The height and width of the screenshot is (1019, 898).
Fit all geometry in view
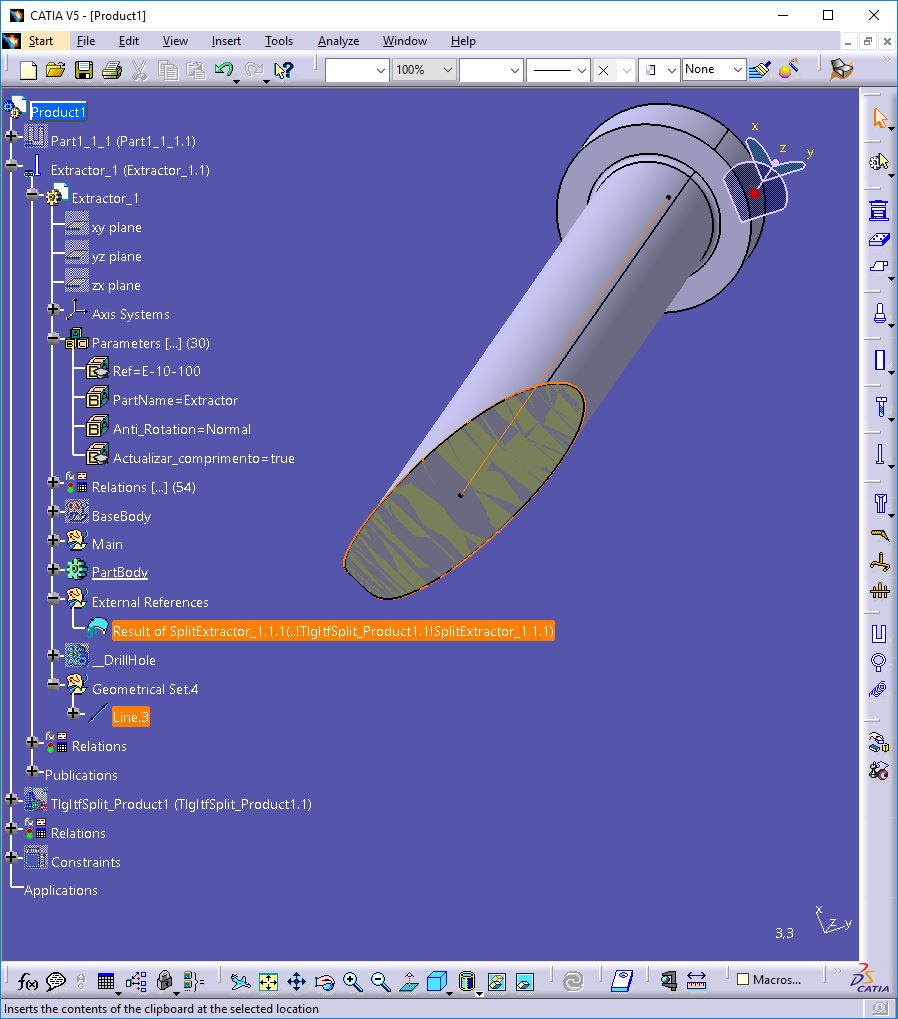point(268,981)
